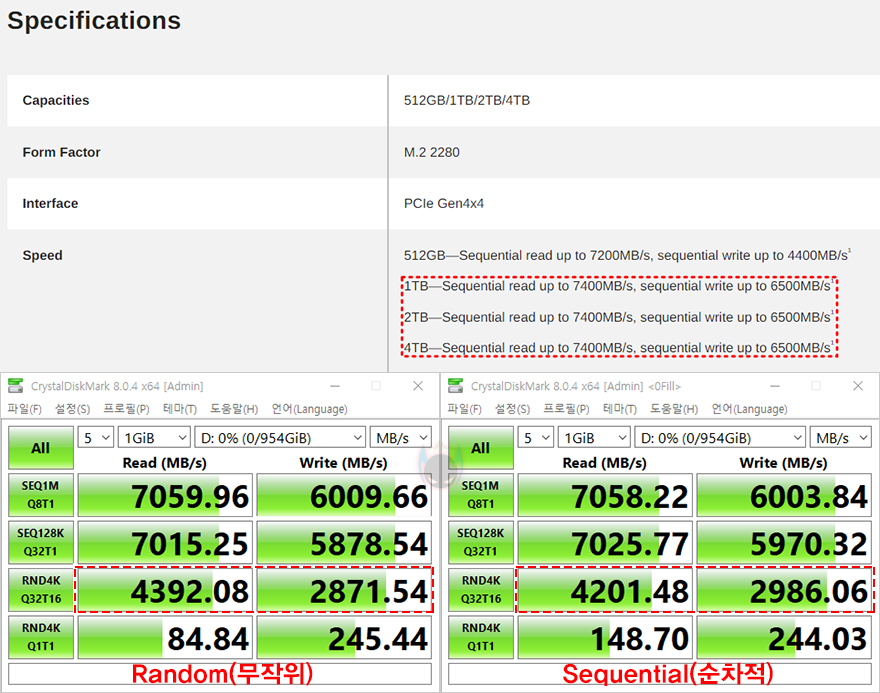Open MB/s unit dropdown in left window
The image size is (880, 693).
(401, 438)
